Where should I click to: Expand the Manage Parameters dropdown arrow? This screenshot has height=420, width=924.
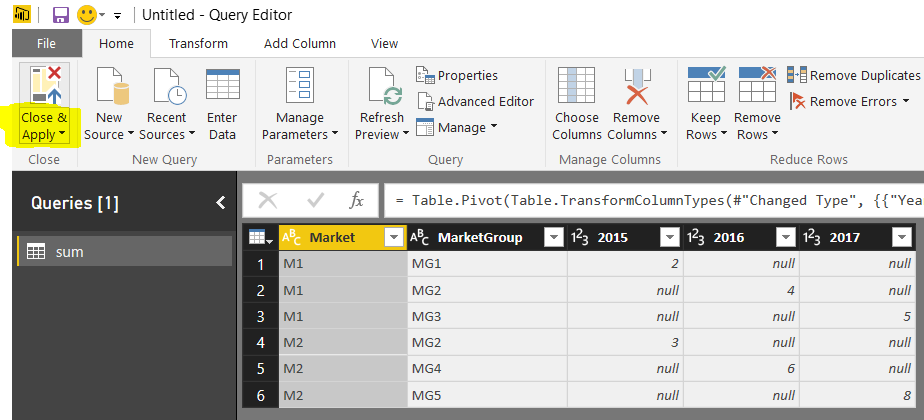pos(335,134)
